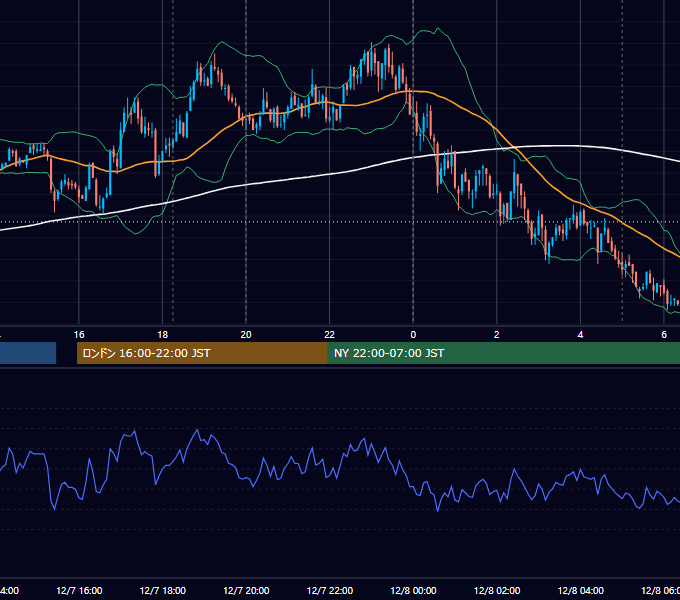The height and width of the screenshot is (600, 680).
Task: Click the blue session bar left of ロンドン
Action: click(x=28, y=353)
